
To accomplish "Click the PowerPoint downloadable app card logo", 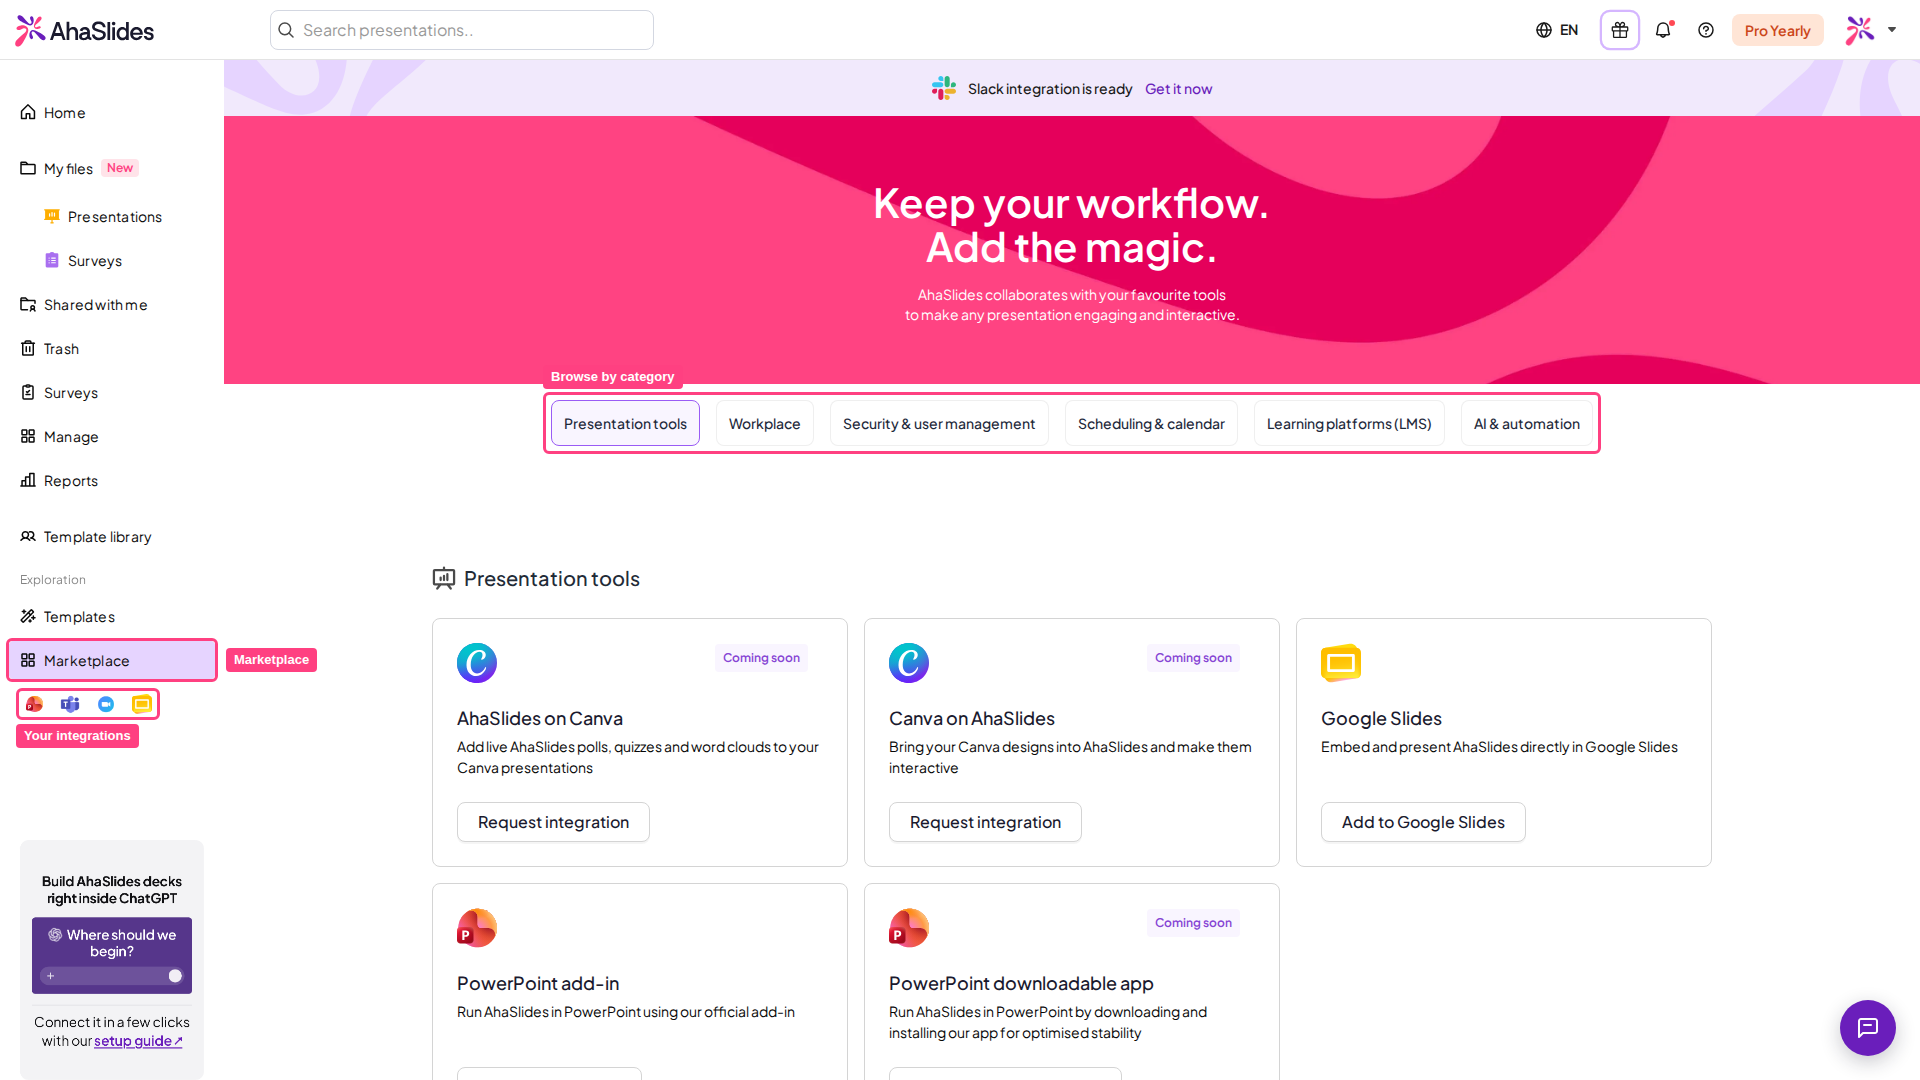I will point(909,928).
